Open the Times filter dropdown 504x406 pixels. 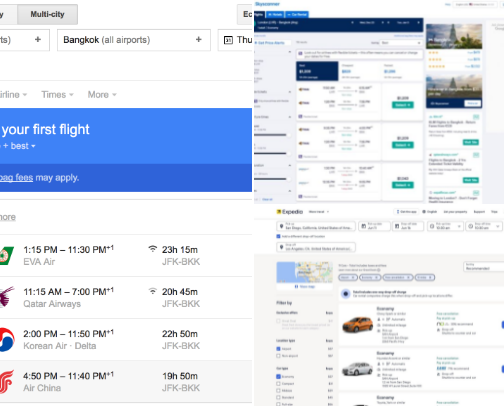[x=57, y=95]
